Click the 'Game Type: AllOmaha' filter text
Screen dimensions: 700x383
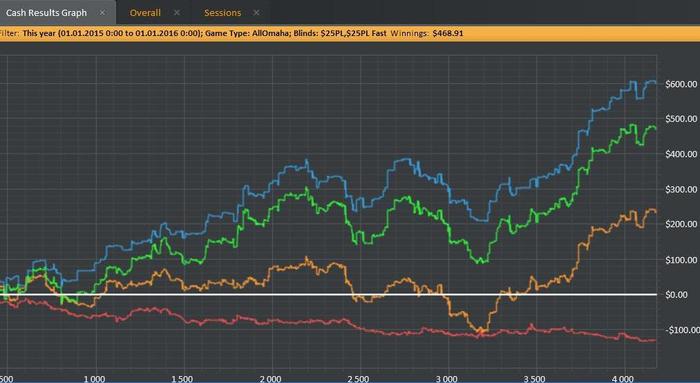(x=248, y=33)
